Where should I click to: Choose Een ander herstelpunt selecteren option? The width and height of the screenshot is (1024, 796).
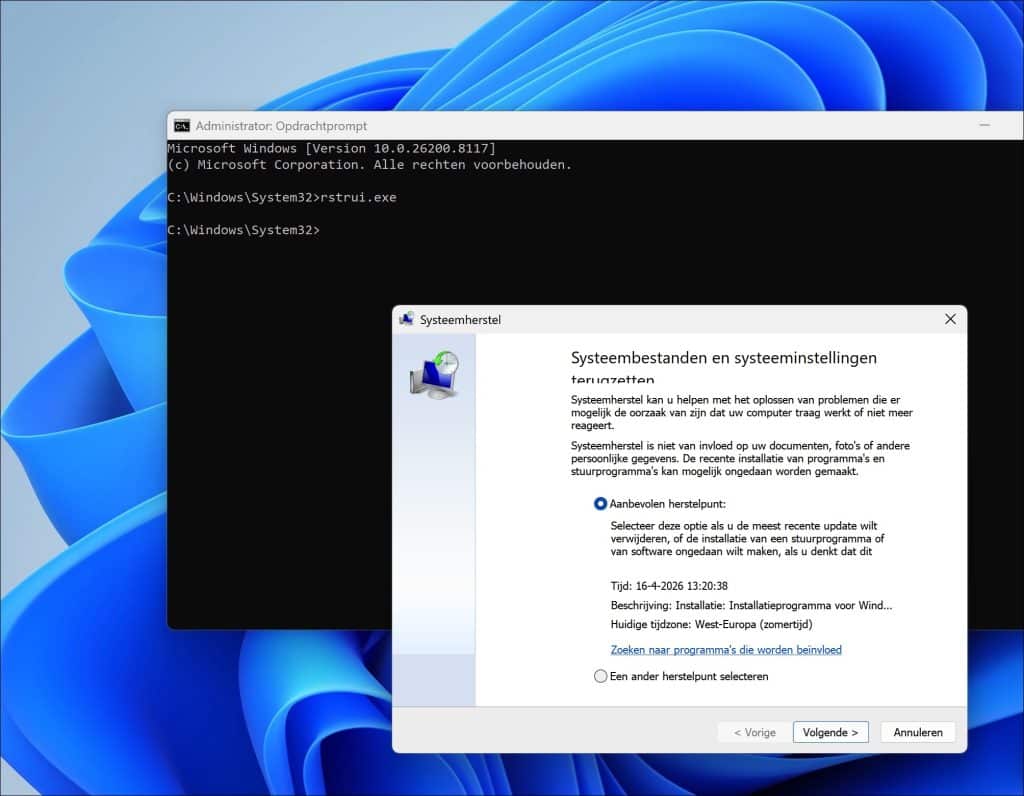coord(601,676)
